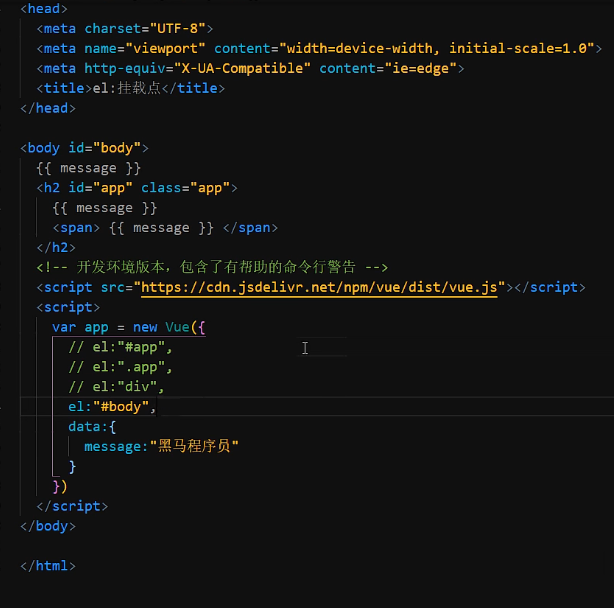Click the {{ message }} inside the span element
The width and height of the screenshot is (614, 608).
click(x=161, y=228)
